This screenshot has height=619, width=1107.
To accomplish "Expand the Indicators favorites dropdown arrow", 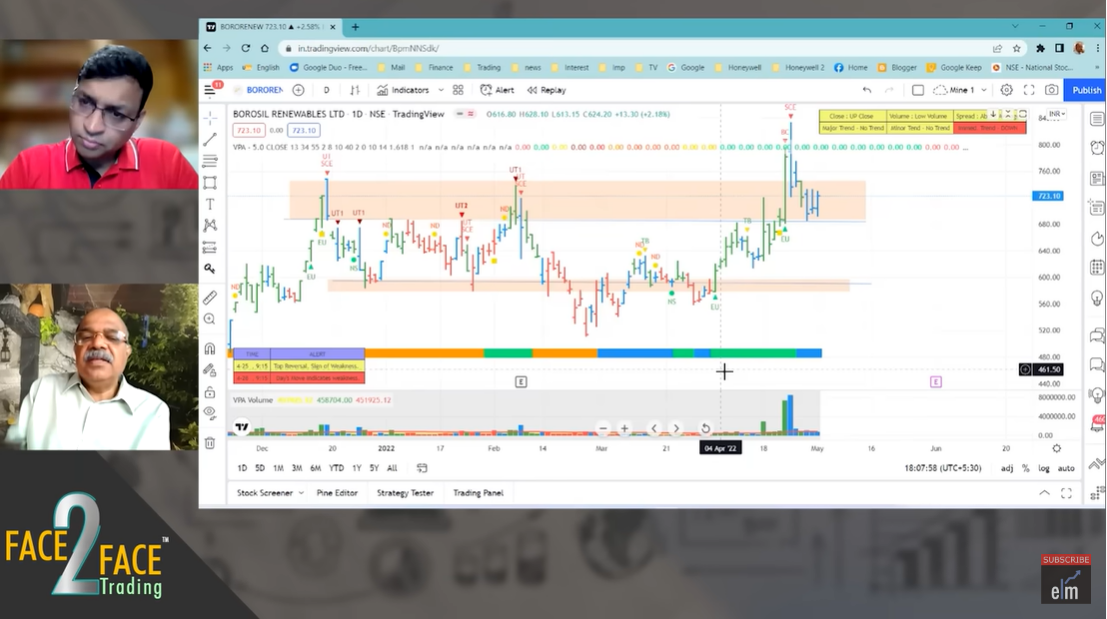I will pyautogui.click(x=441, y=90).
